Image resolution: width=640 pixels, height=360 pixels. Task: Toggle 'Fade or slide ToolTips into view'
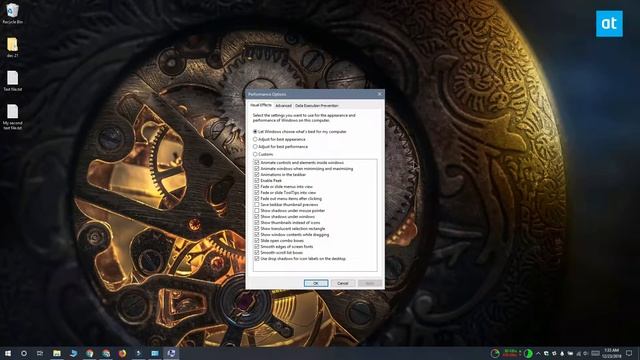[x=257, y=192]
